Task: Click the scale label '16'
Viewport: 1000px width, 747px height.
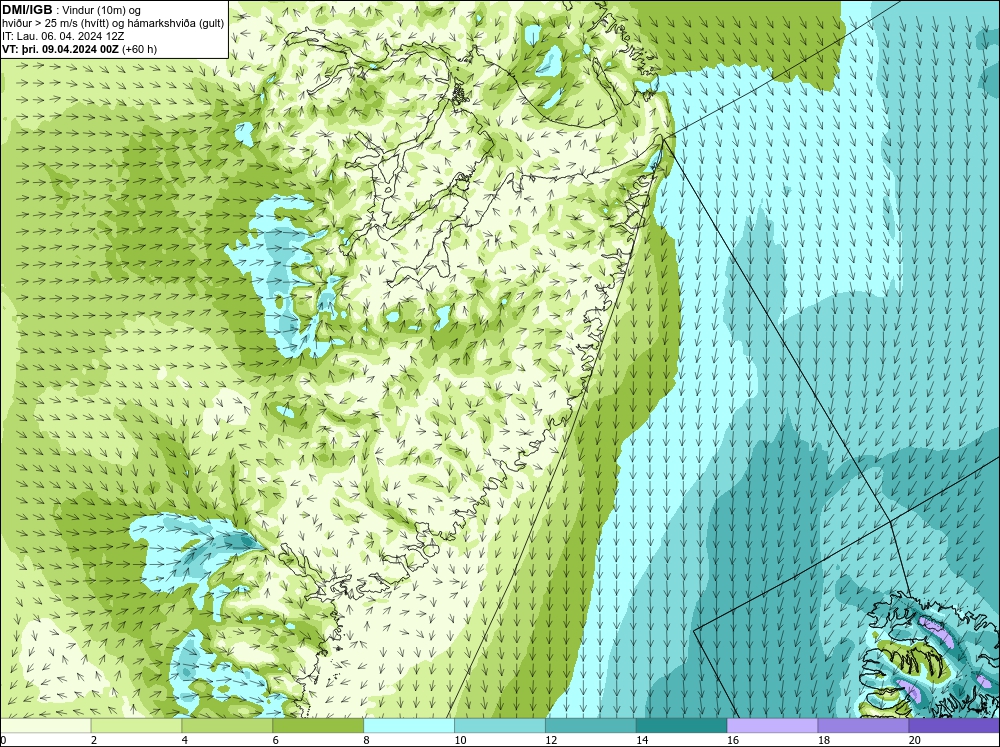Action: tap(733, 740)
